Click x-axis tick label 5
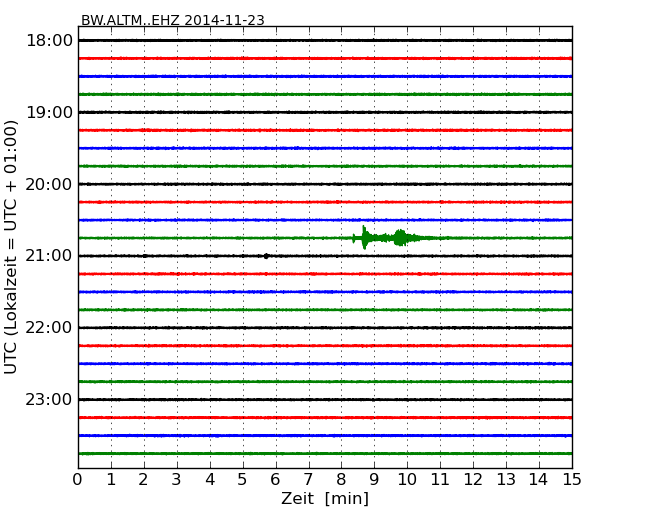Viewport: 650px width, 520px height. coord(243,479)
